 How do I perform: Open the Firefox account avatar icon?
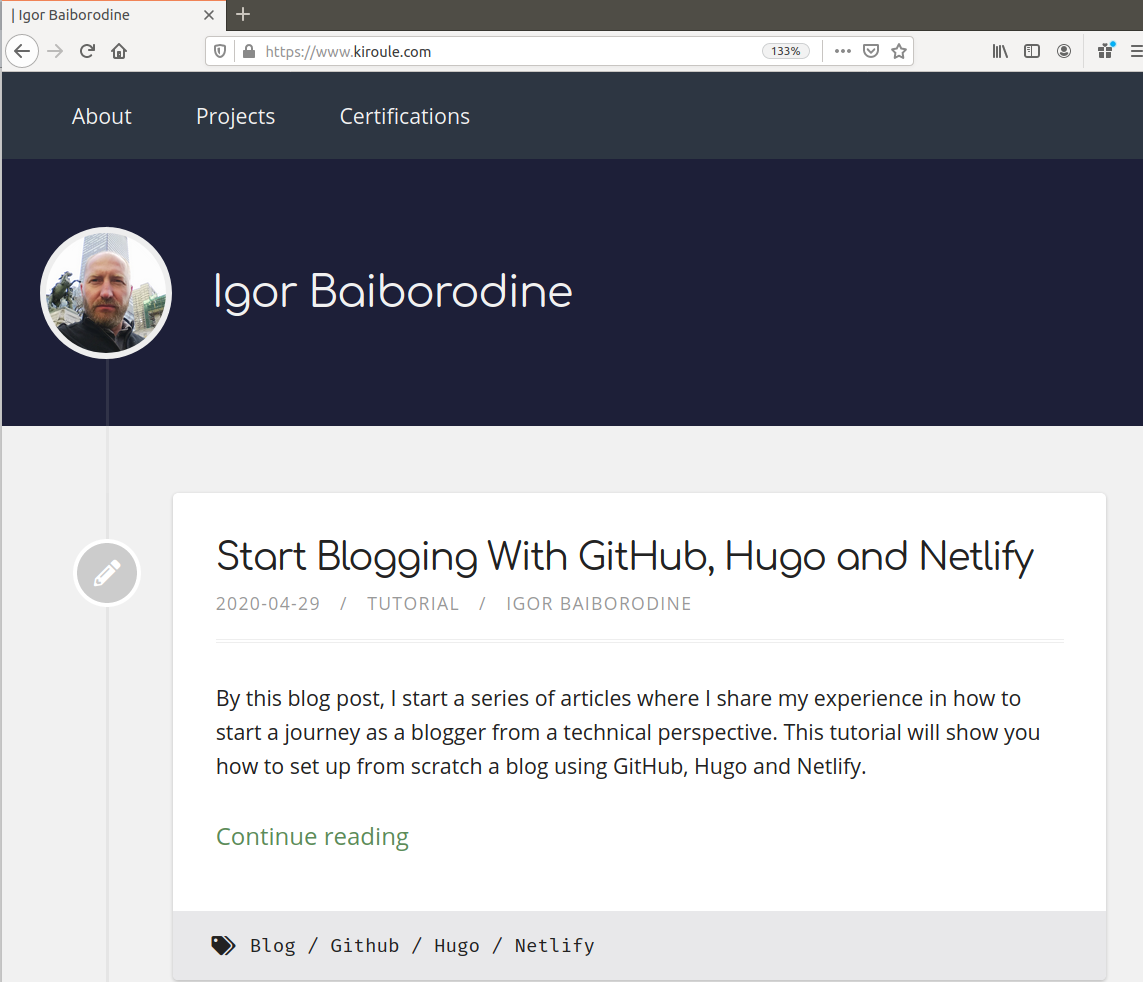1064,51
